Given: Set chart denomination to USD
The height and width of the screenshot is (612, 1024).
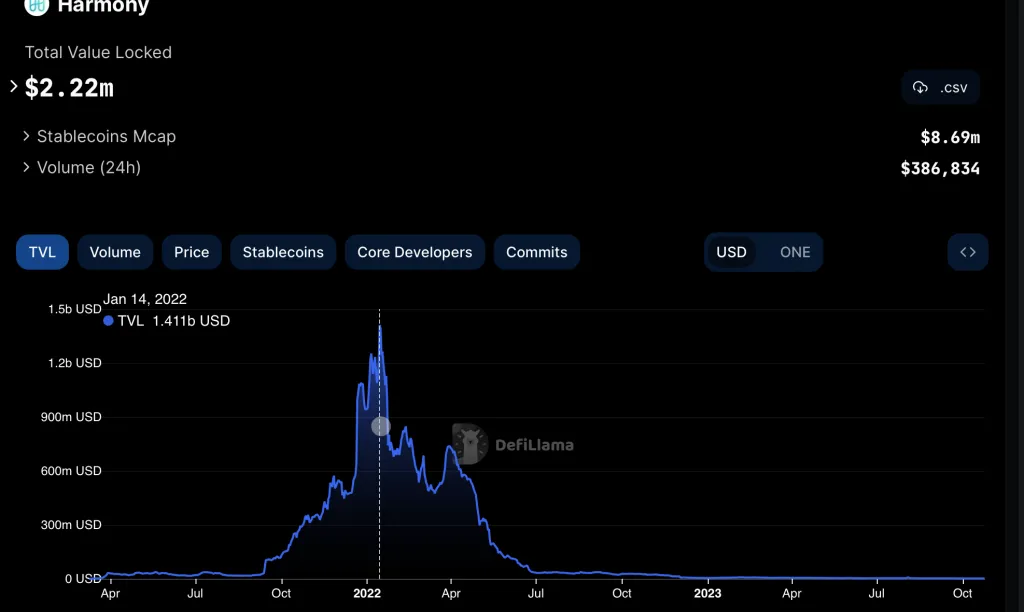Looking at the screenshot, I should click(731, 252).
